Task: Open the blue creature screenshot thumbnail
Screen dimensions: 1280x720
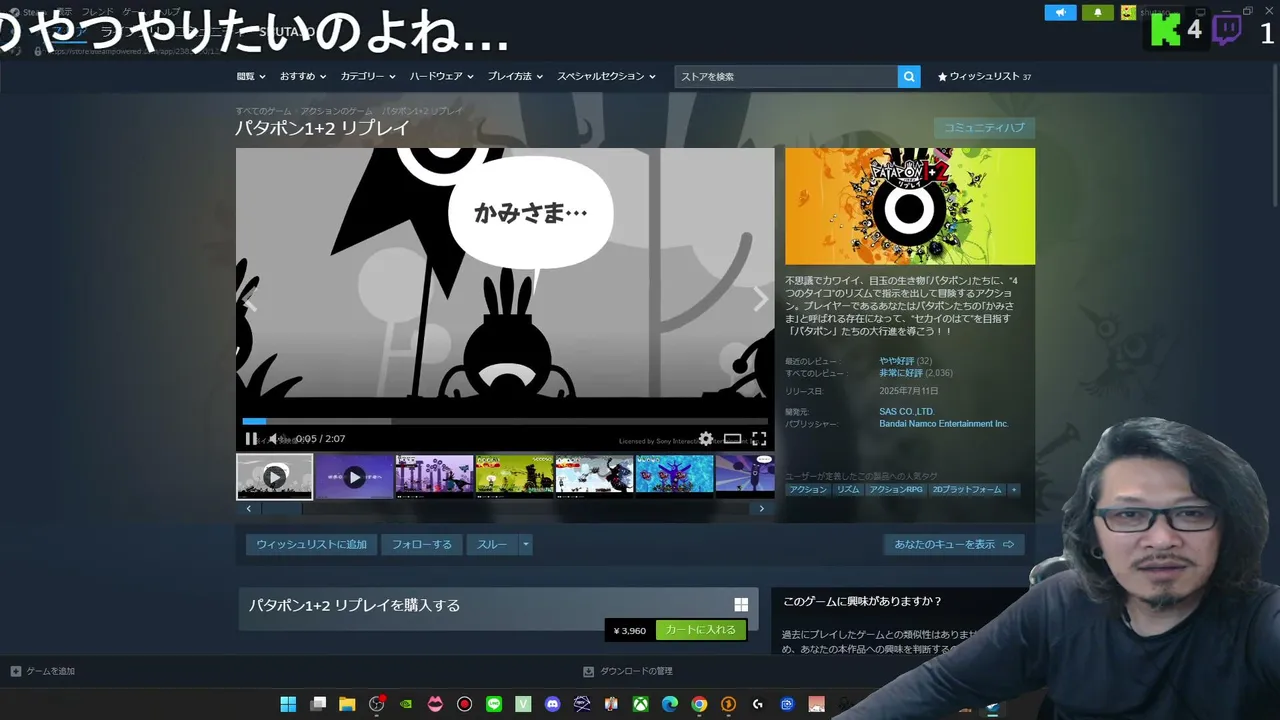Action: tap(674, 477)
